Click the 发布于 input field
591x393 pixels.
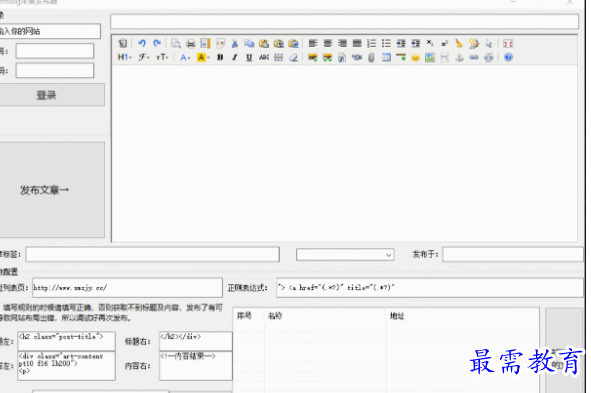tap(513, 254)
